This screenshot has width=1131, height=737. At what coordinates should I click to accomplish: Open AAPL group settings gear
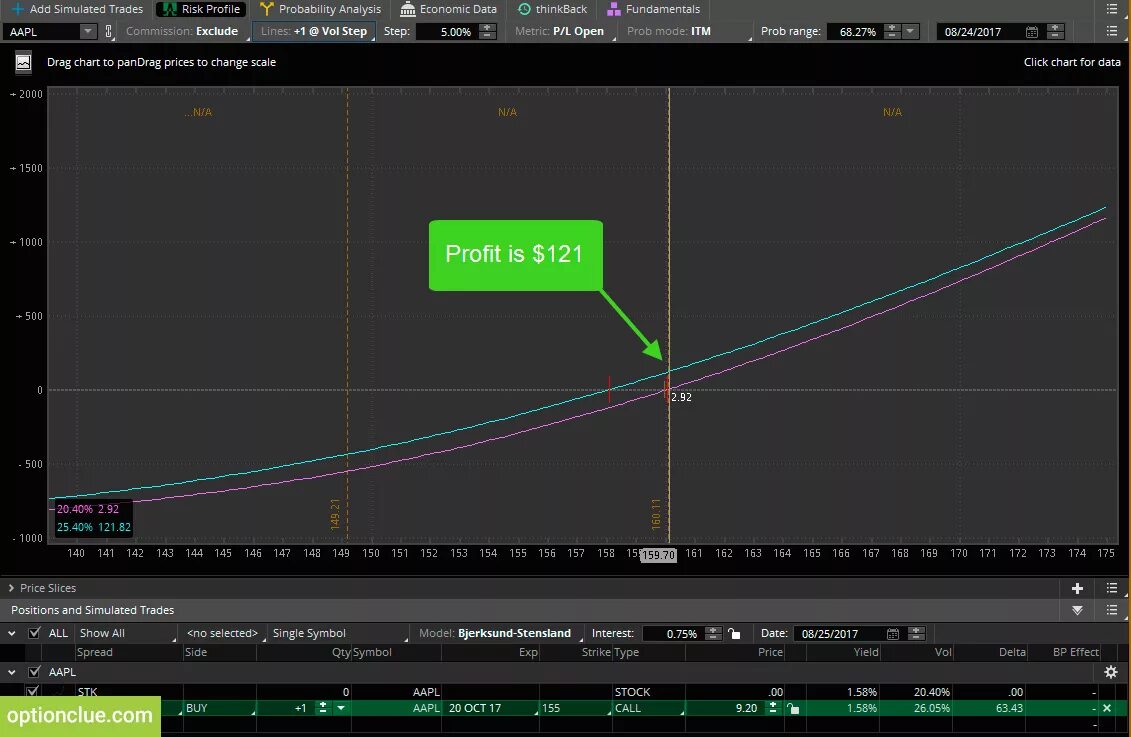click(x=1111, y=672)
